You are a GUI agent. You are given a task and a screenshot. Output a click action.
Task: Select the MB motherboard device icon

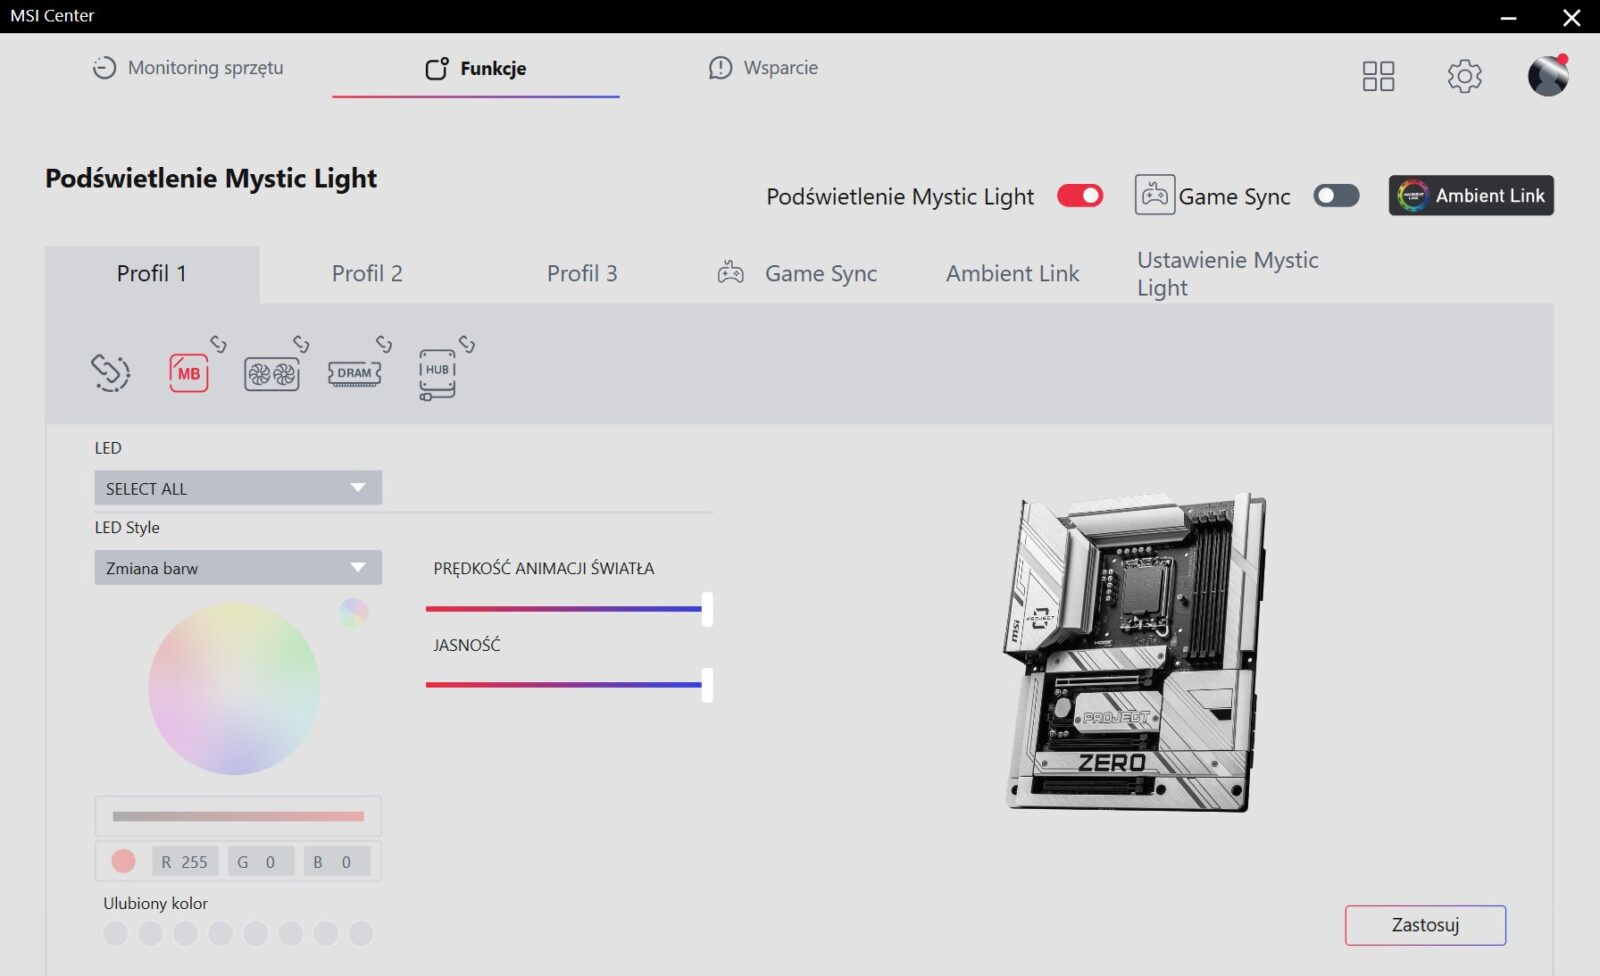pyautogui.click(x=189, y=373)
